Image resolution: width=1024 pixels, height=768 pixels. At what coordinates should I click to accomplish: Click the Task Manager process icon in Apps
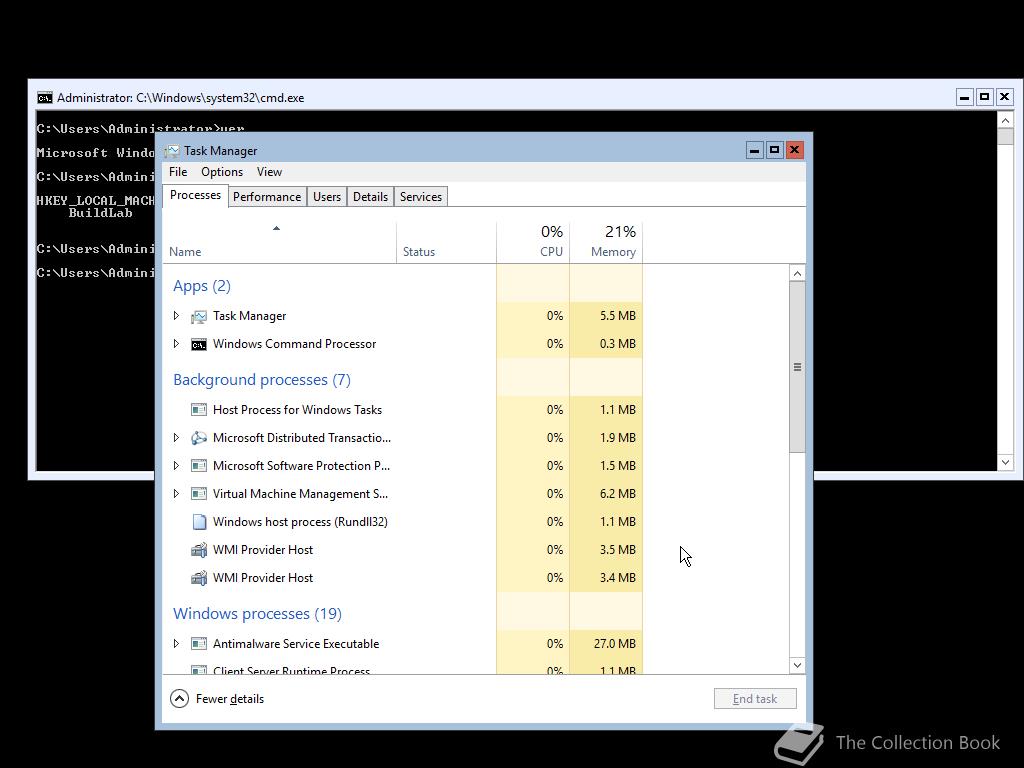pyautogui.click(x=199, y=317)
